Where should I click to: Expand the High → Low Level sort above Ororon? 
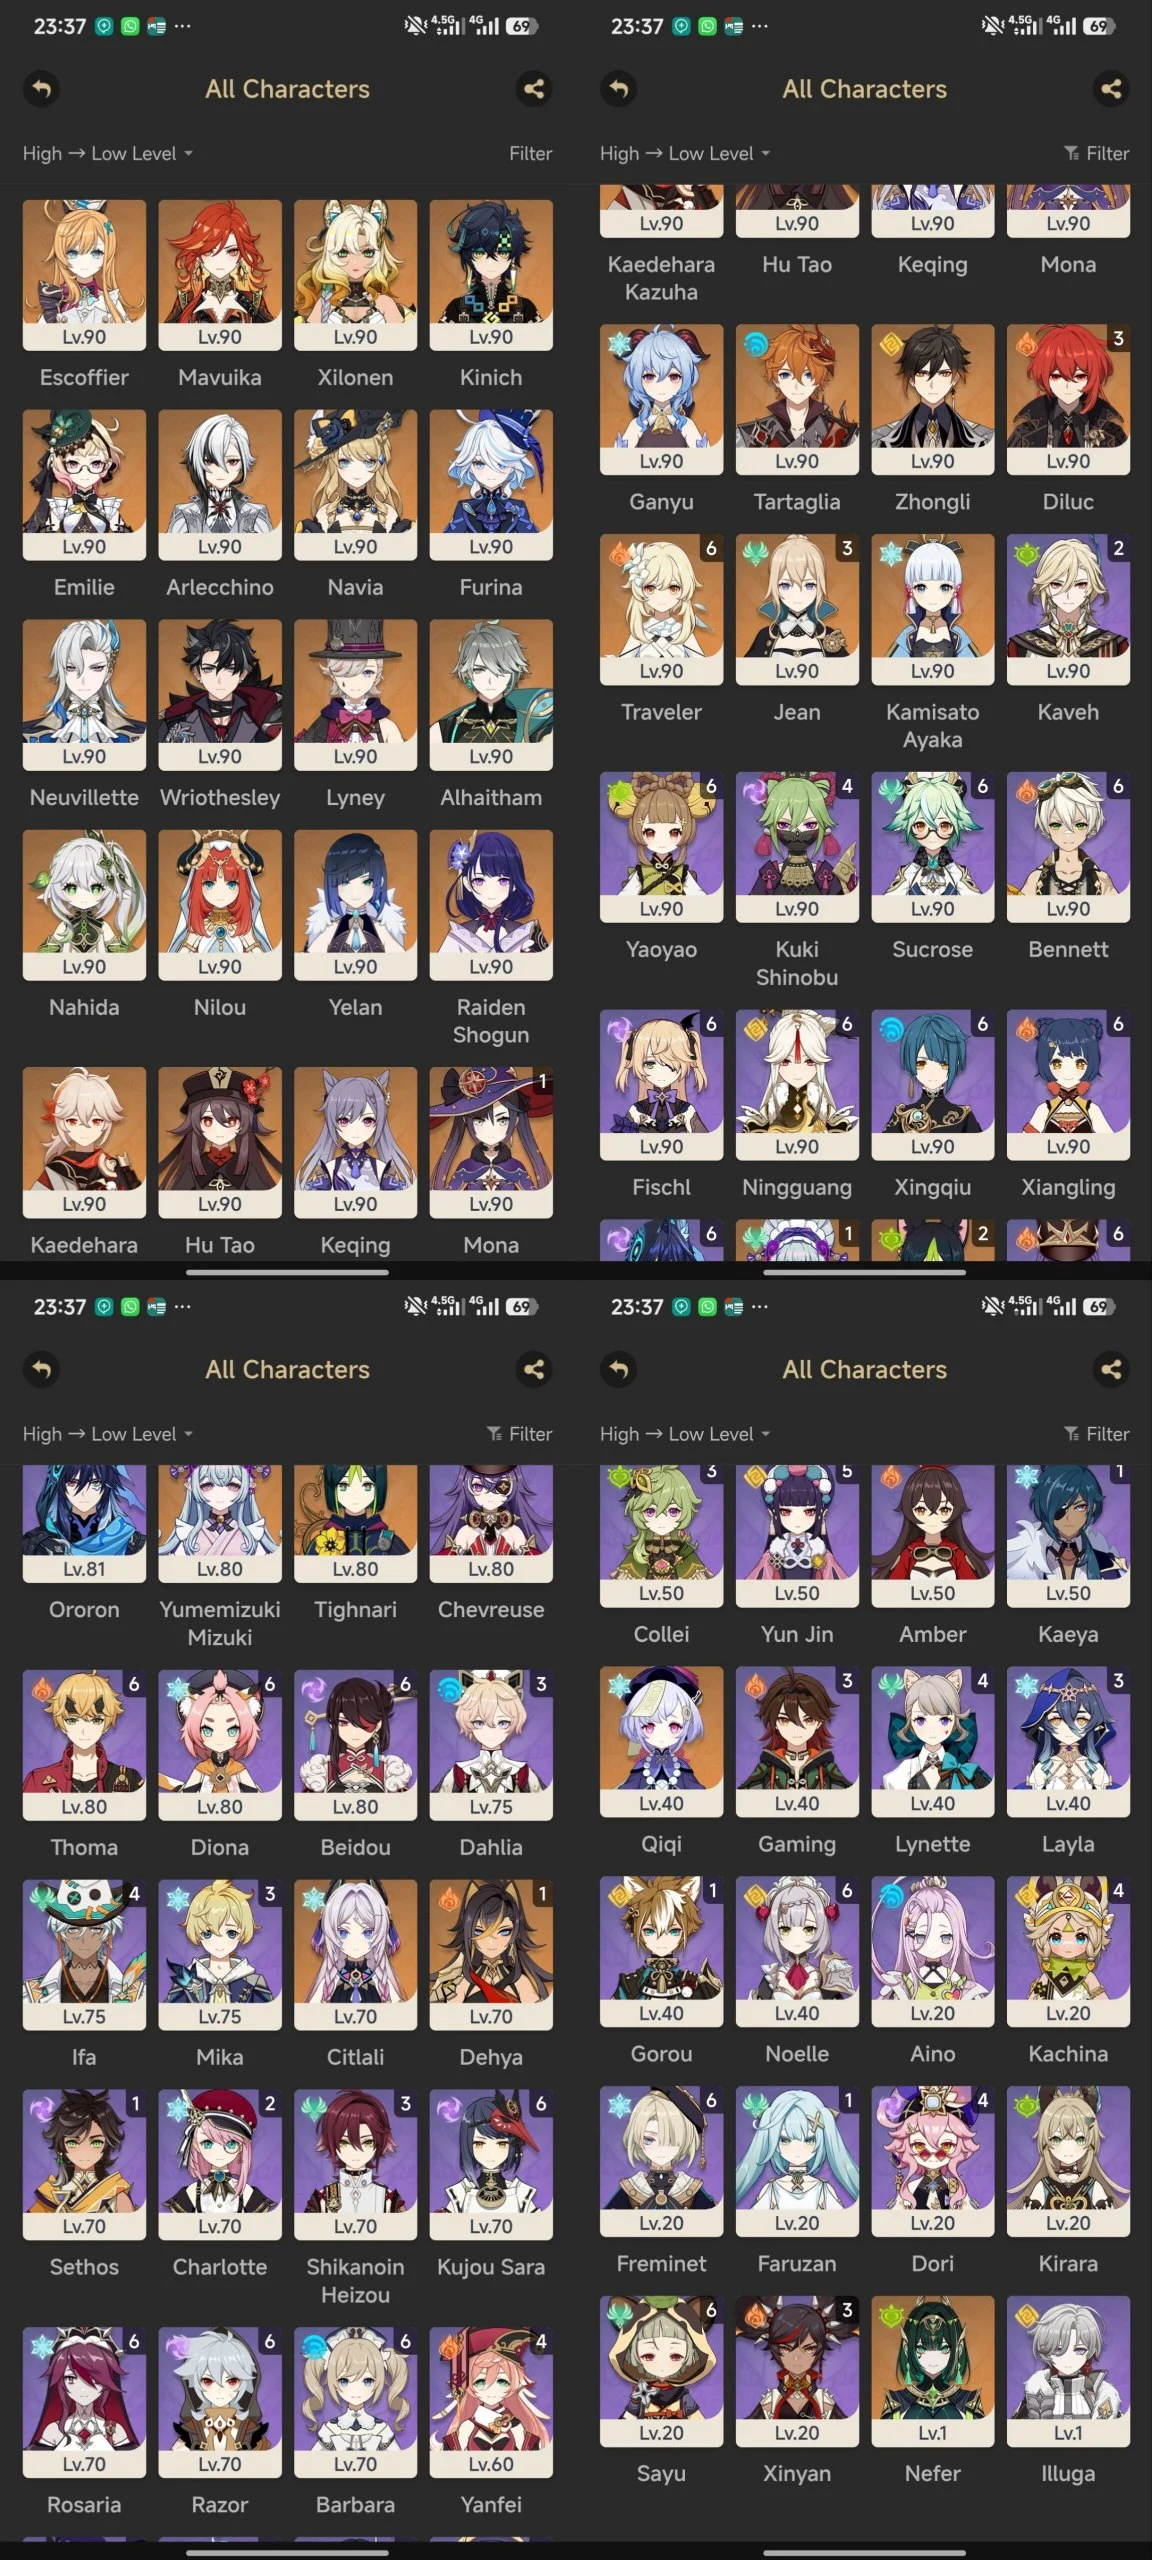[x=108, y=1433]
